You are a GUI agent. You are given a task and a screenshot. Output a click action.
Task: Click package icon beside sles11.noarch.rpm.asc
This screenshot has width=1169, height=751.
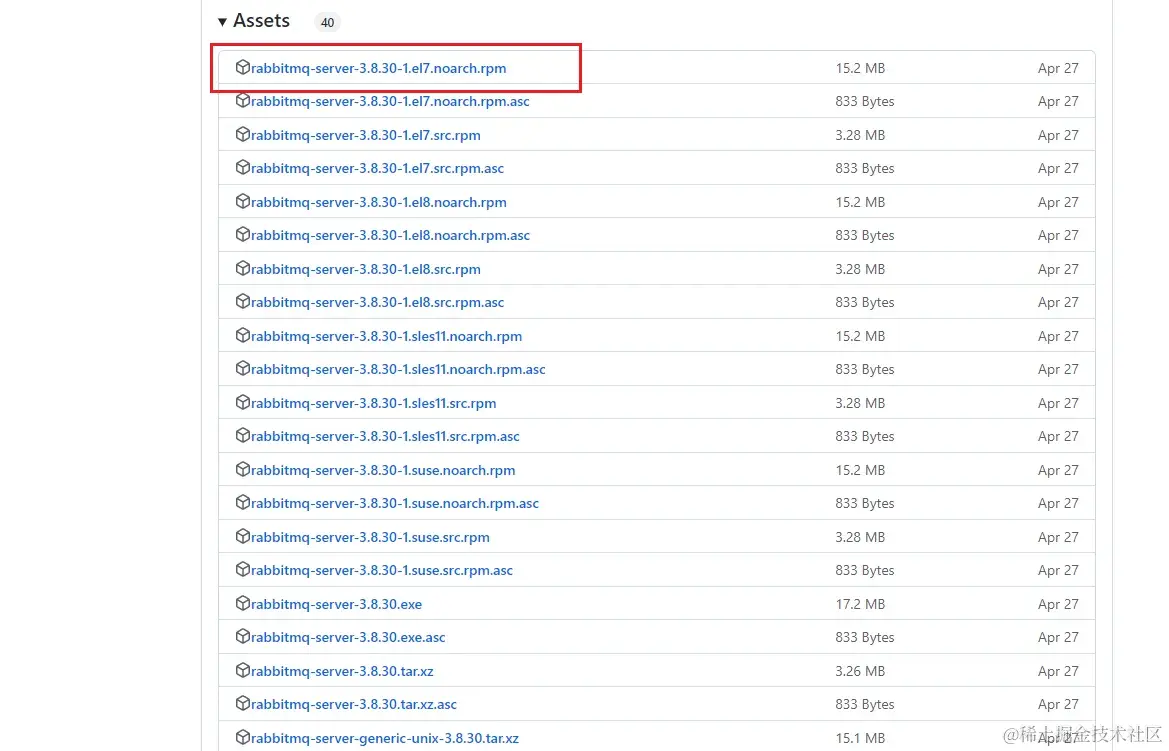242,368
